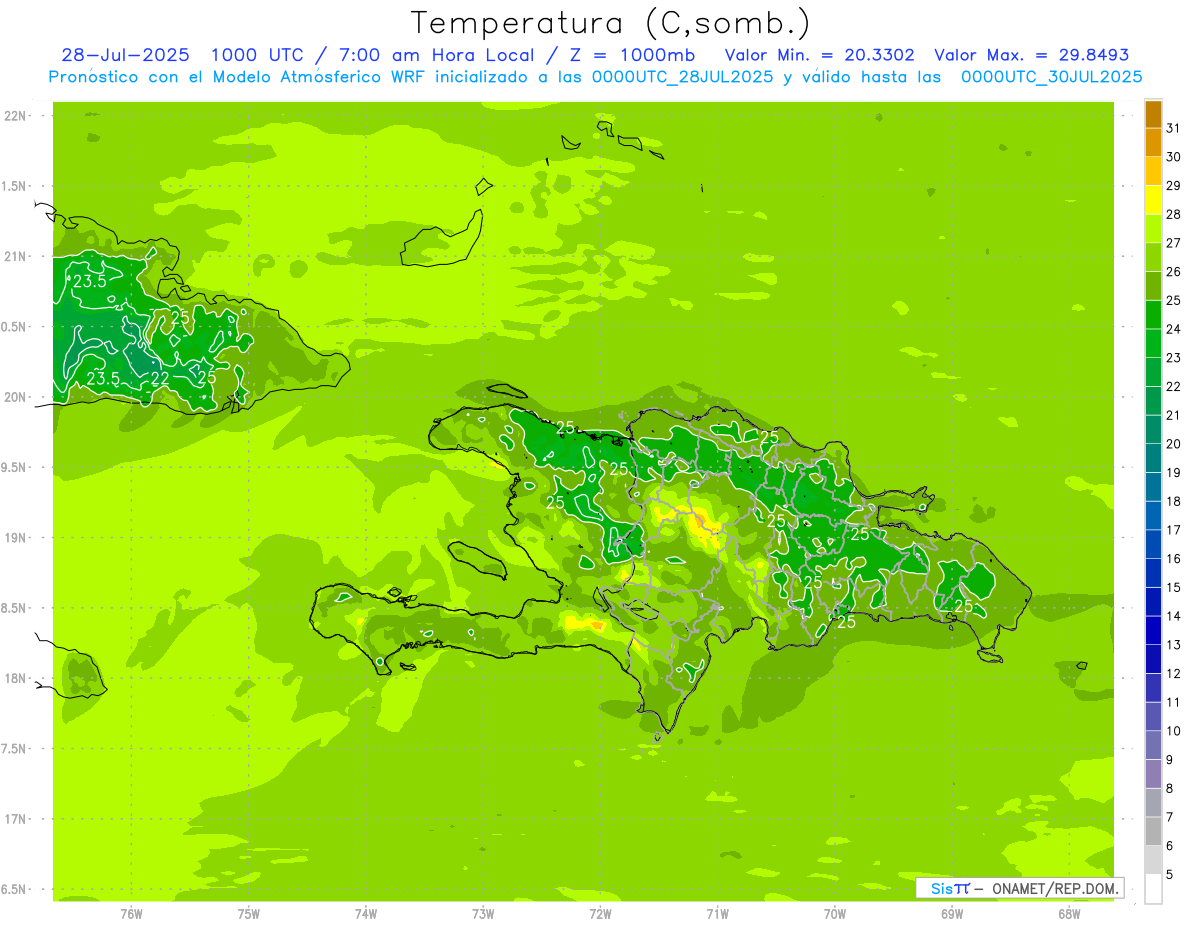This screenshot has width=1200, height=927.
Task: Click the '74W' longitude axis label
Action: tap(365, 913)
